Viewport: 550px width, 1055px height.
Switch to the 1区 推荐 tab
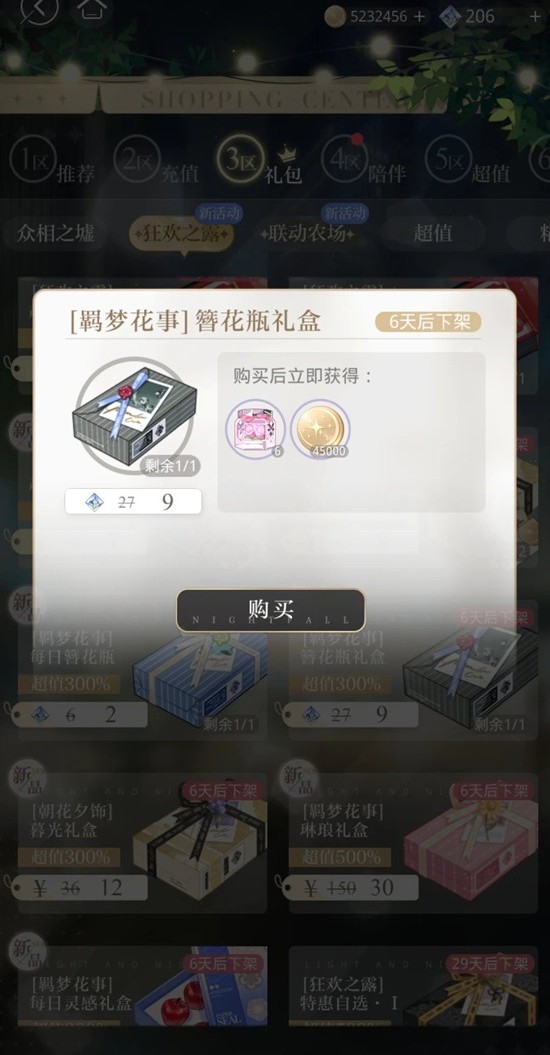pos(52,163)
